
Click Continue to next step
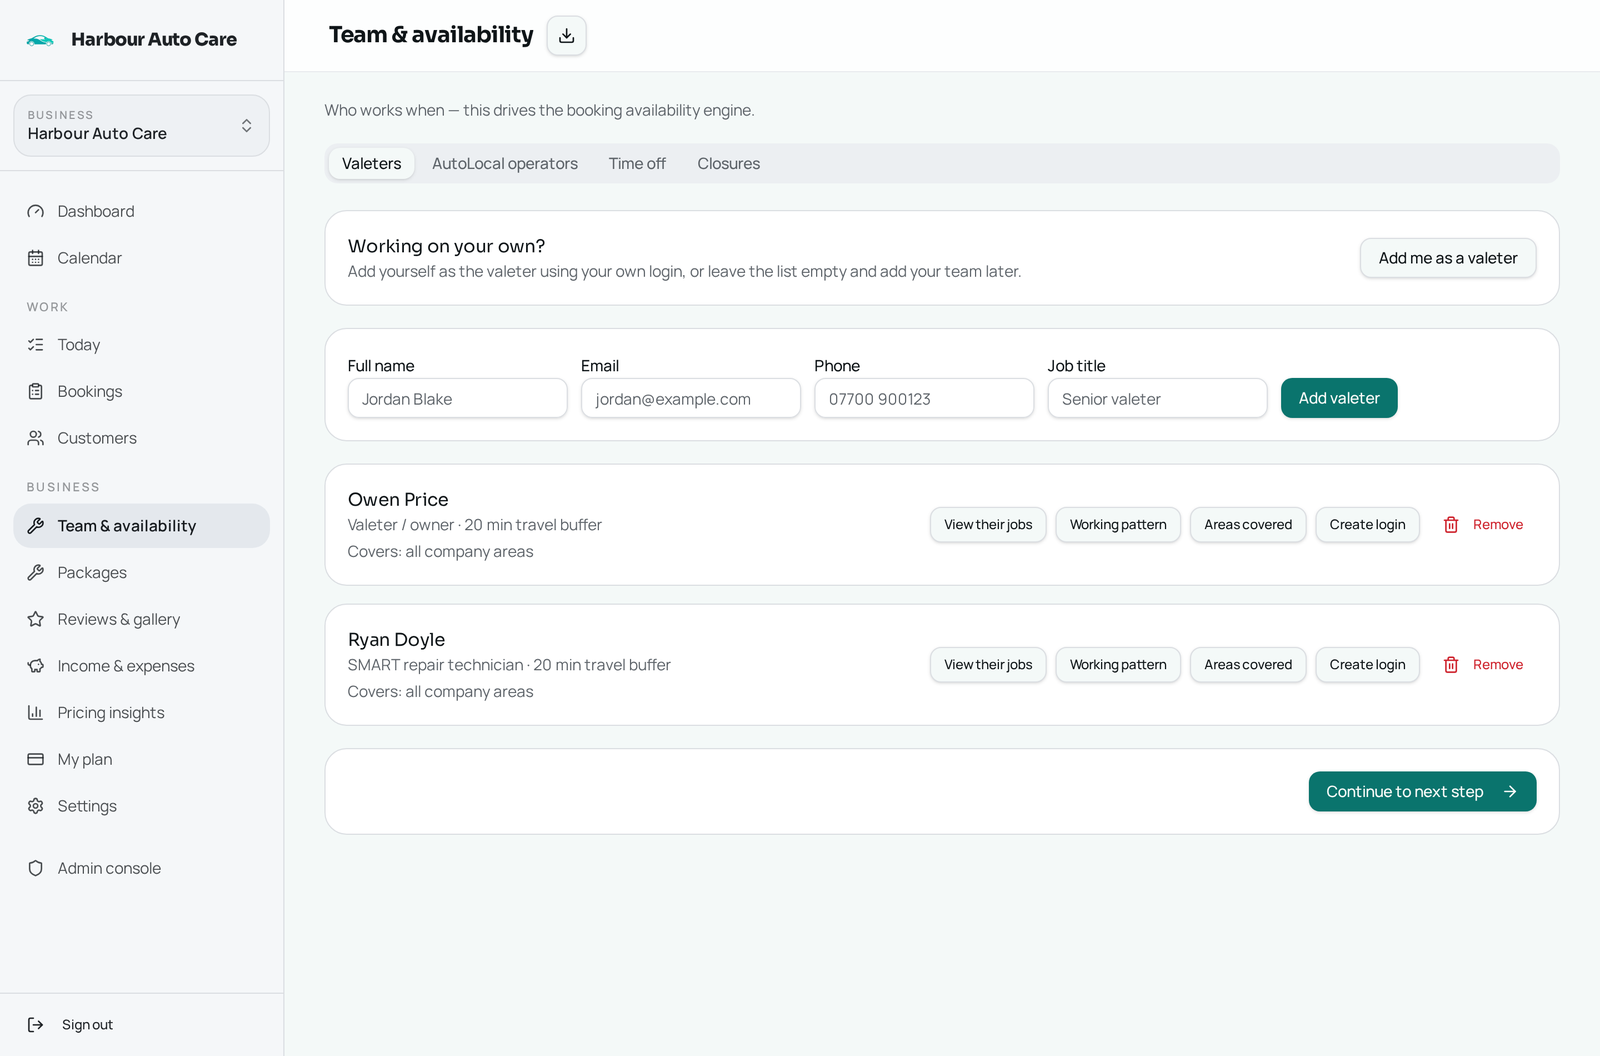(x=1422, y=792)
